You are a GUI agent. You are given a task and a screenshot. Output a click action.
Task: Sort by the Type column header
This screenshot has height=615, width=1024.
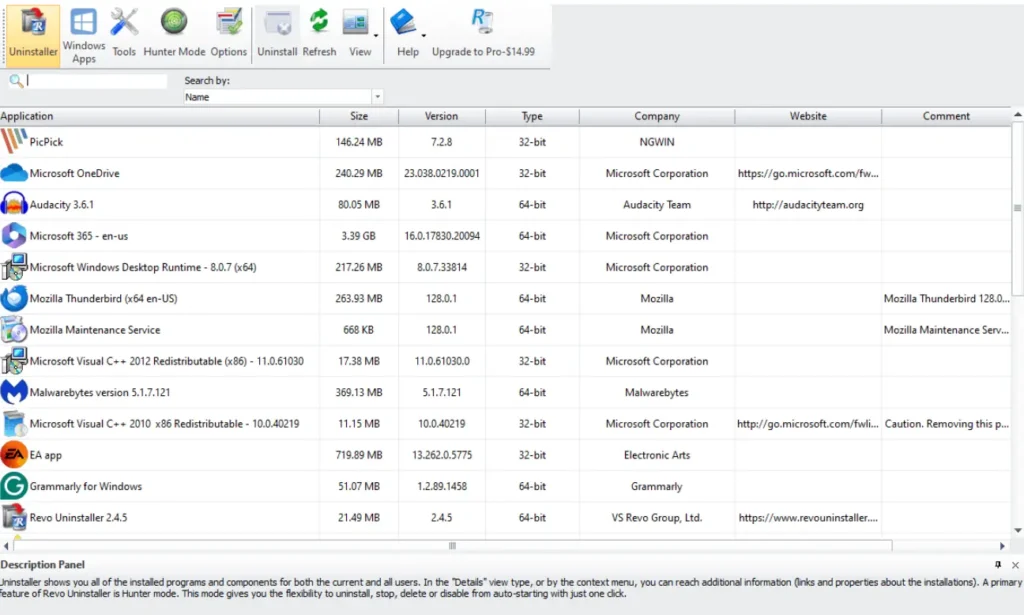[x=532, y=116]
